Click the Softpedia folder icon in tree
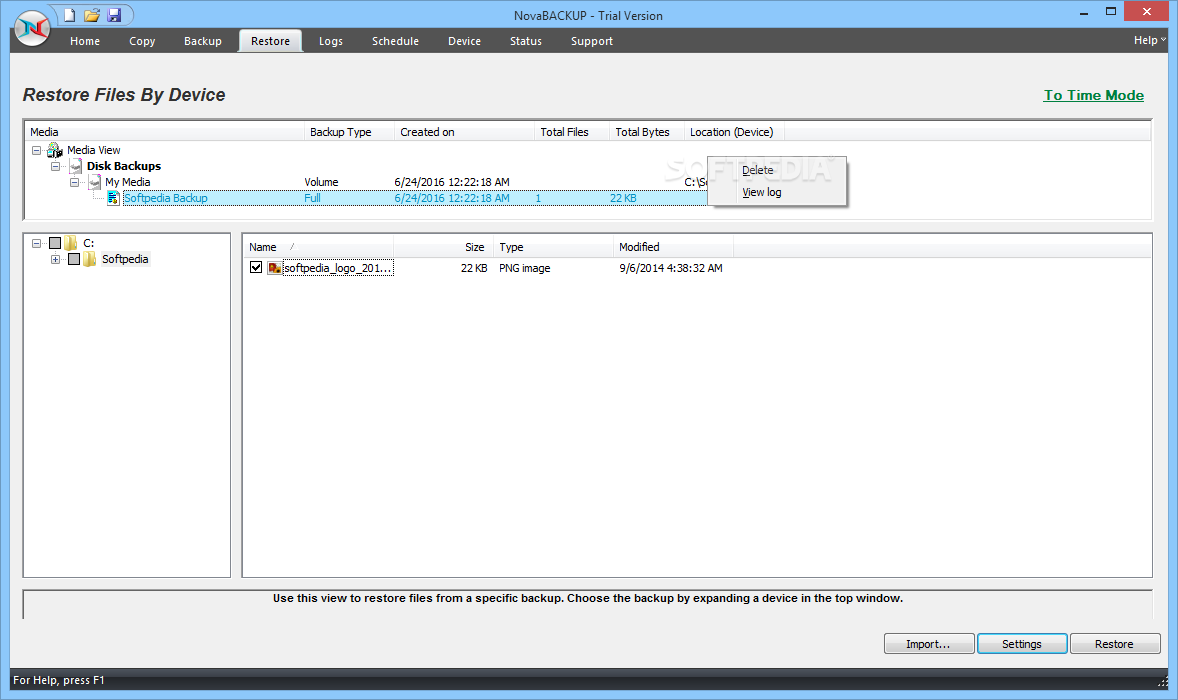 pos(89,259)
